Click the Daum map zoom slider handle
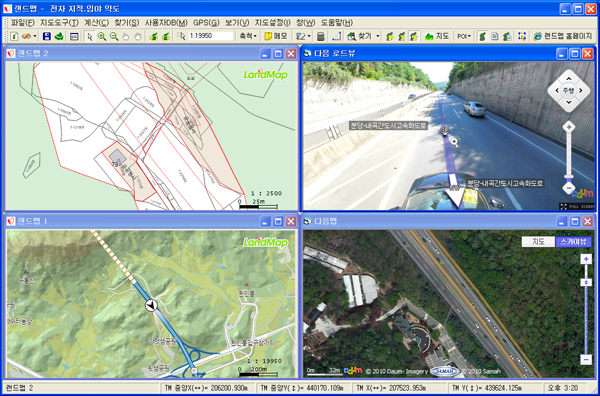The width and height of the screenshot is (600, 396). 586,282
